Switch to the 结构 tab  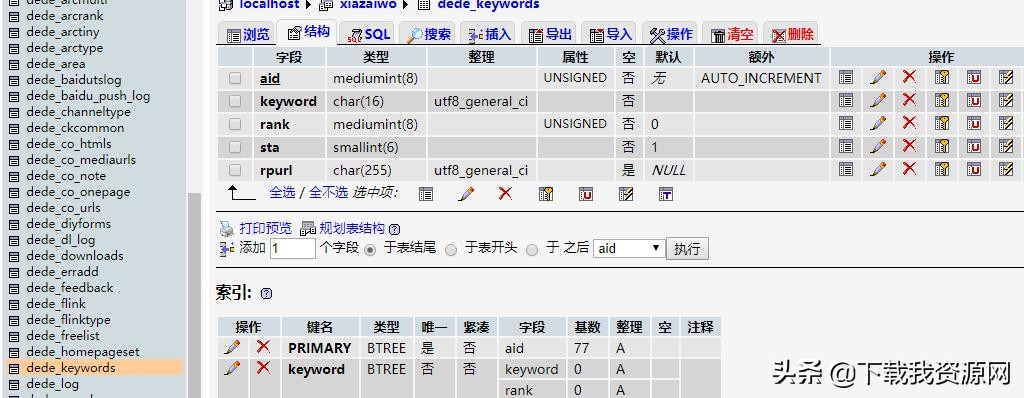point(308,33)
